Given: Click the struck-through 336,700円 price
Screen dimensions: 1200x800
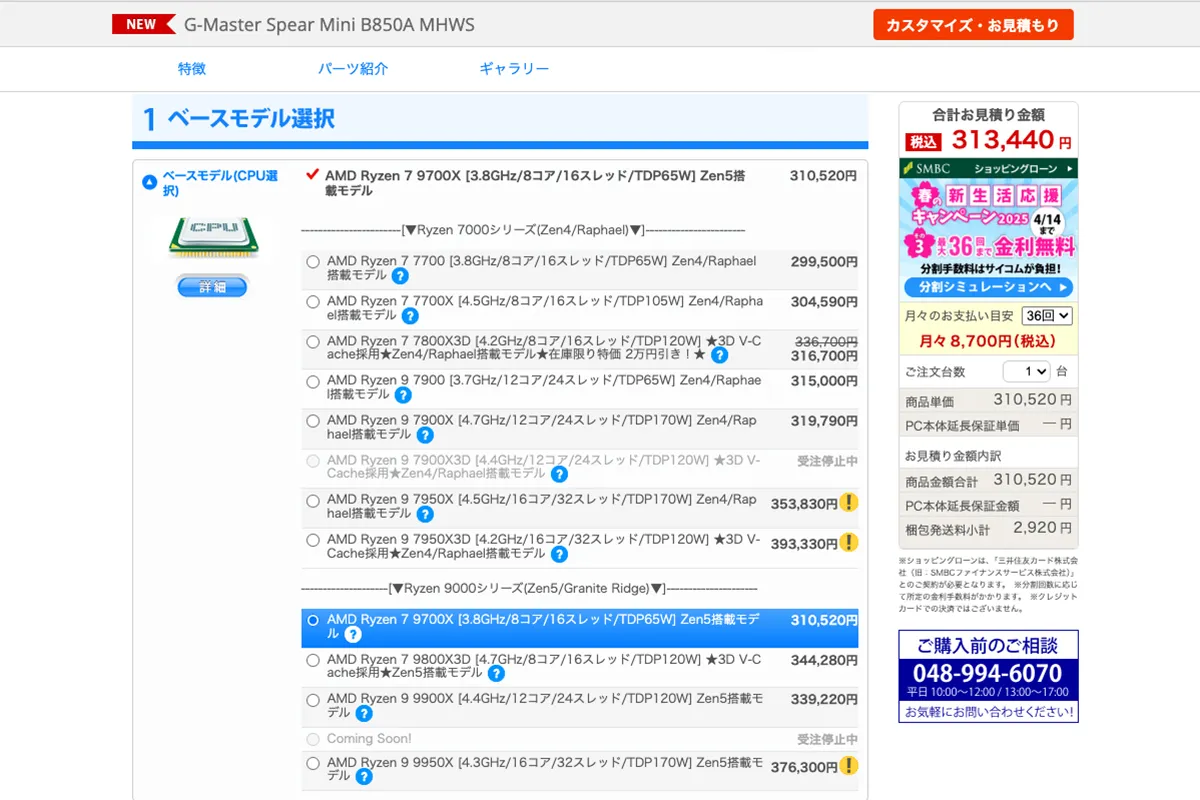Looking at the screenshot, I should [826, 342].
